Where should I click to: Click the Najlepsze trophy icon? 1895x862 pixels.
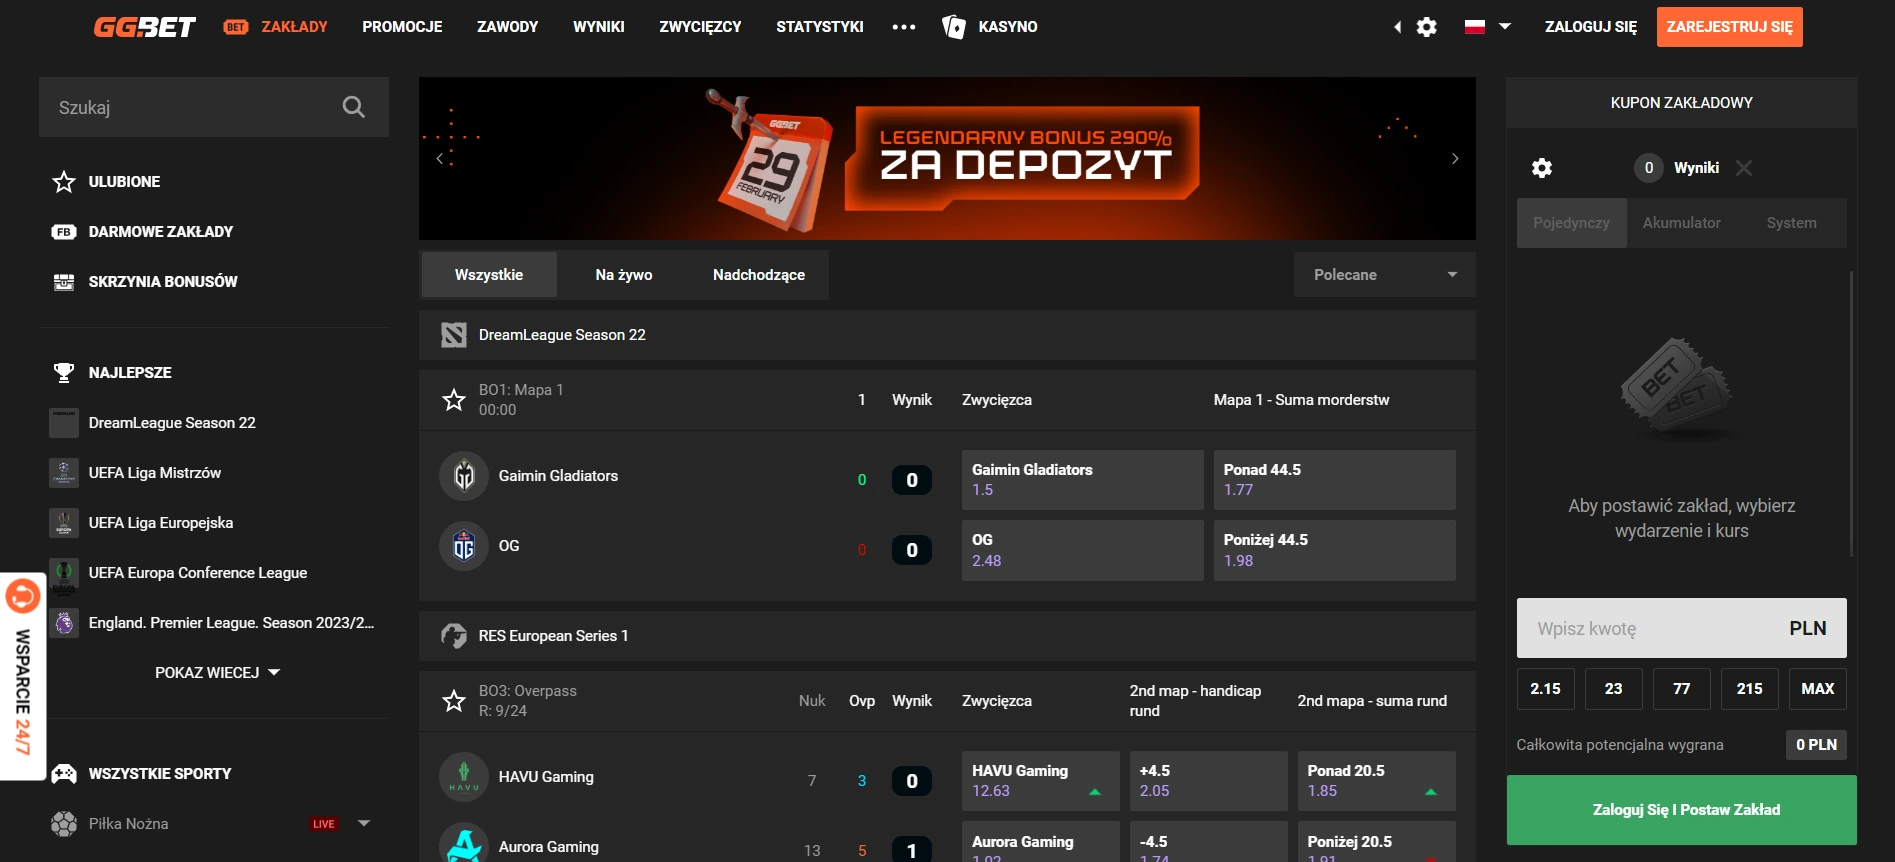(64, 372)
